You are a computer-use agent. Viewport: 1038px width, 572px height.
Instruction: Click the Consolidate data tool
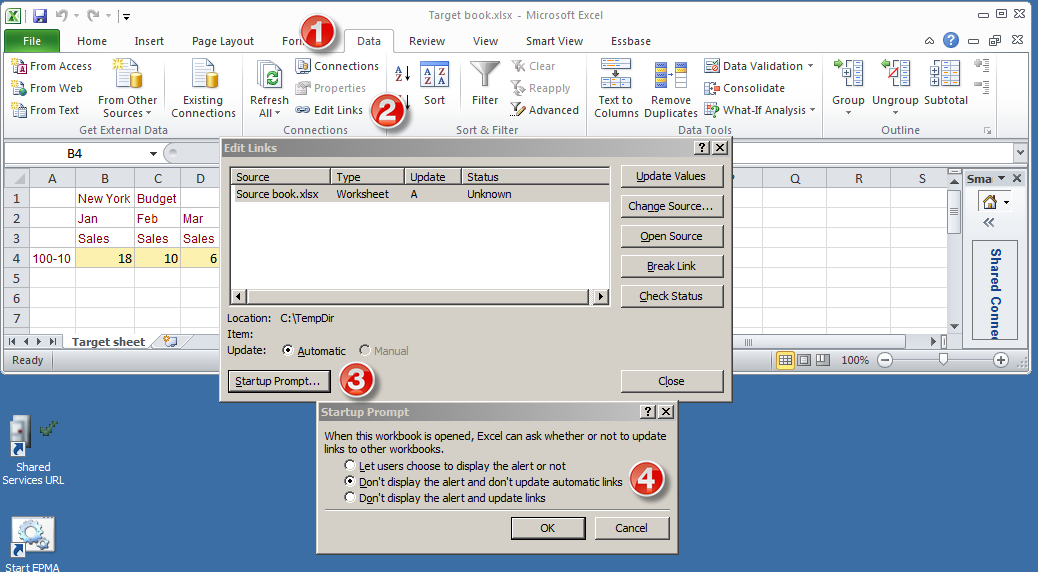tap(745, 88)
